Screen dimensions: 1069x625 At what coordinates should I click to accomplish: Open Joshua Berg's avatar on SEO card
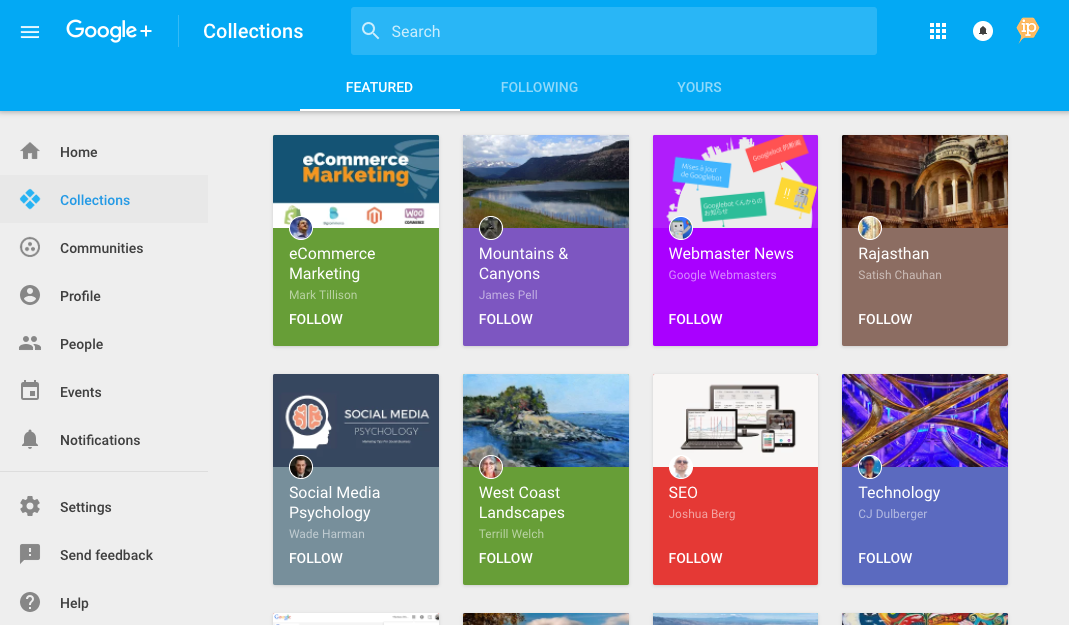click(680, 467)
